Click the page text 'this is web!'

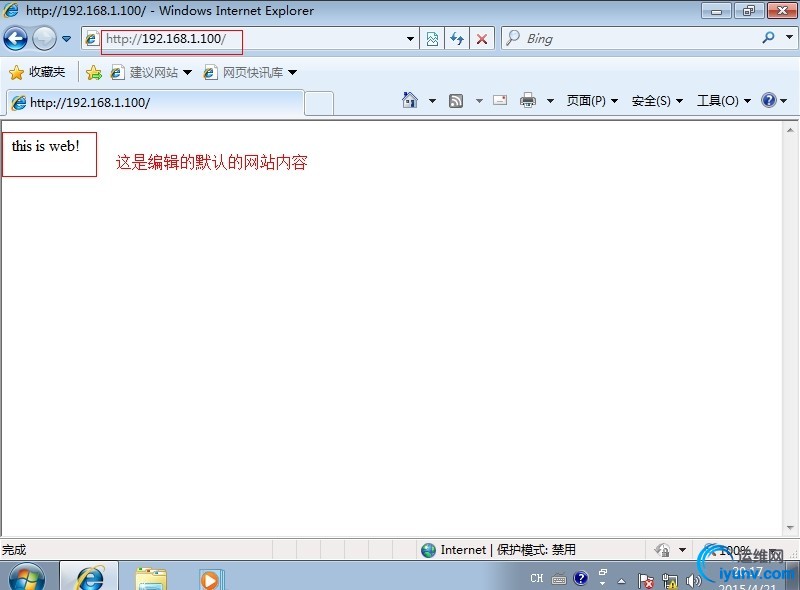coord(45,146)
